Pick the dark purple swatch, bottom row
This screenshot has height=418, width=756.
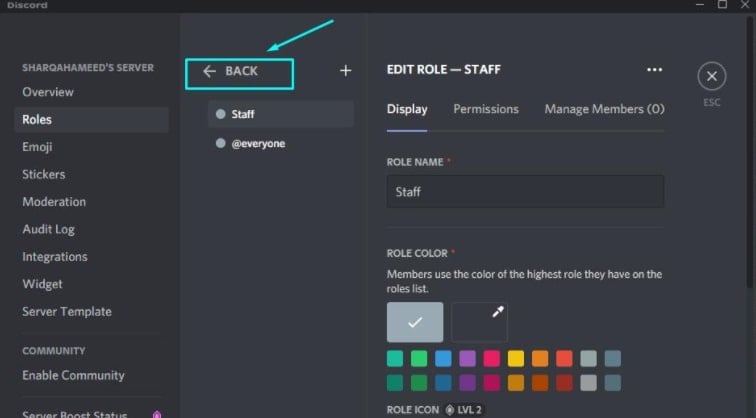coord(467,383)
